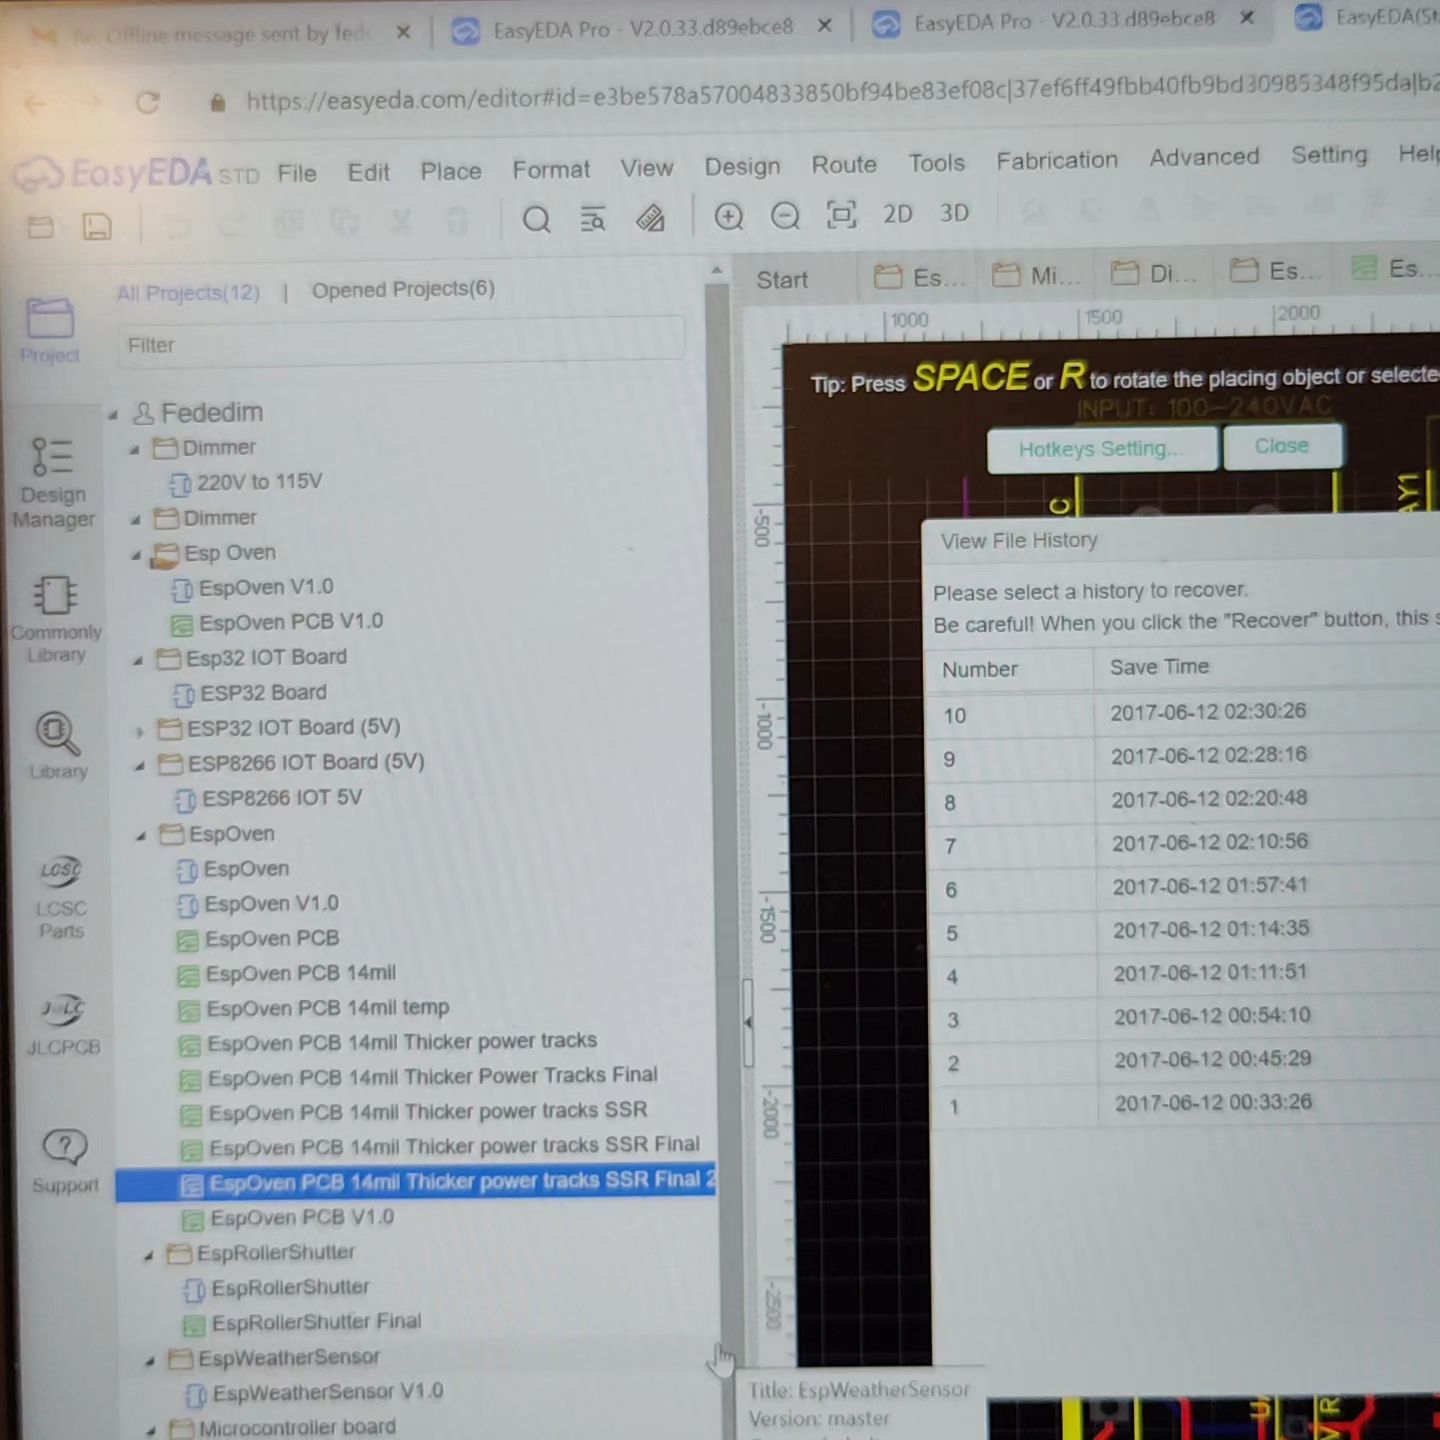Collapse the EspRollerShutter folder
Screen dimensions: 1440x1440
pos(148,1255)
